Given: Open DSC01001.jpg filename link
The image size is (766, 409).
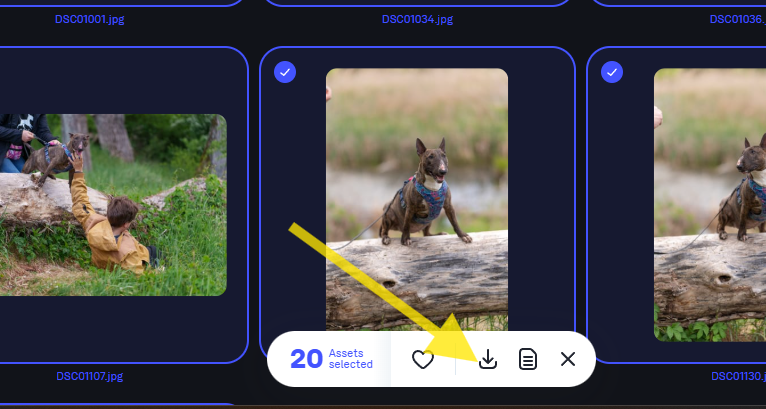Looking at the screenshot, I should 89,20.
